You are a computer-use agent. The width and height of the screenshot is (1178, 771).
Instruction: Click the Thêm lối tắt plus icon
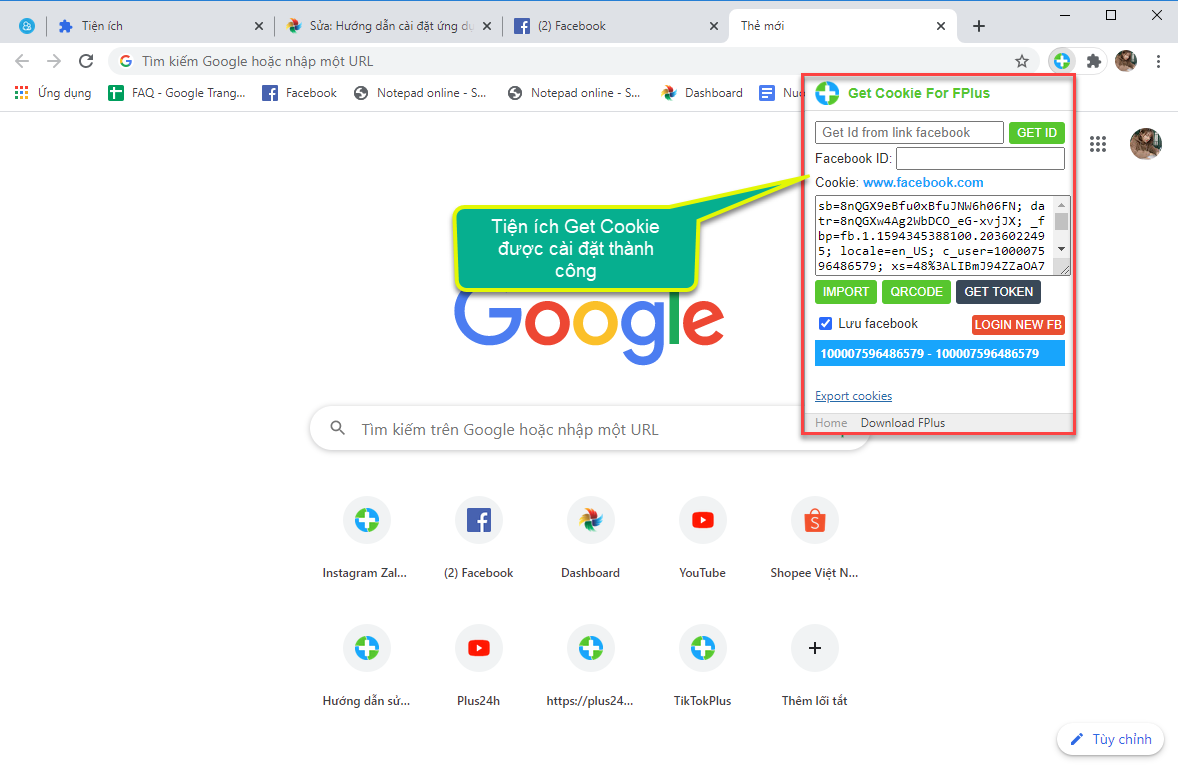click(814, 648)
